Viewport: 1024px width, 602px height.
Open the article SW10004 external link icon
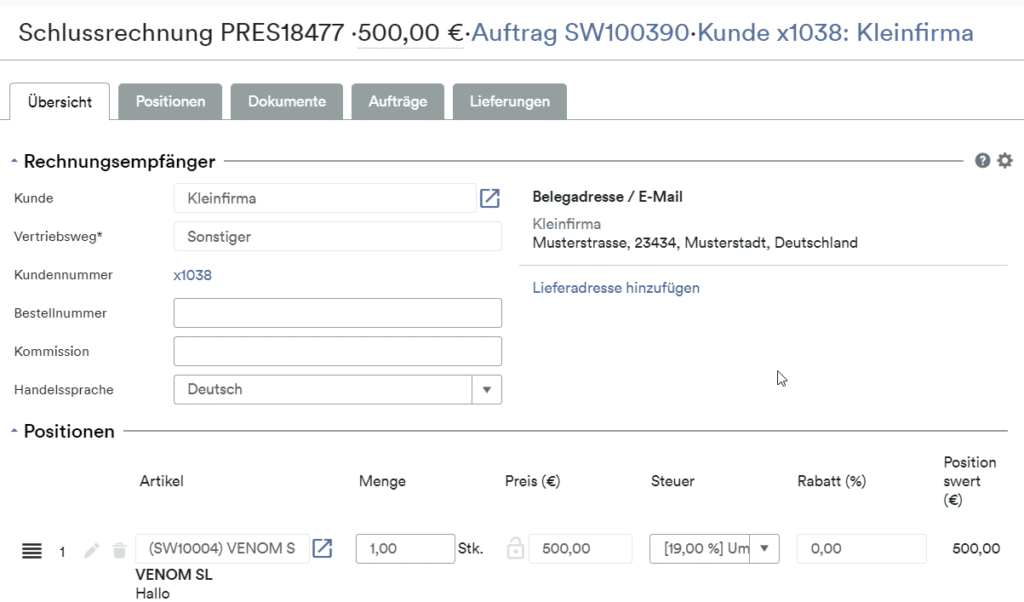pos(322,547)
